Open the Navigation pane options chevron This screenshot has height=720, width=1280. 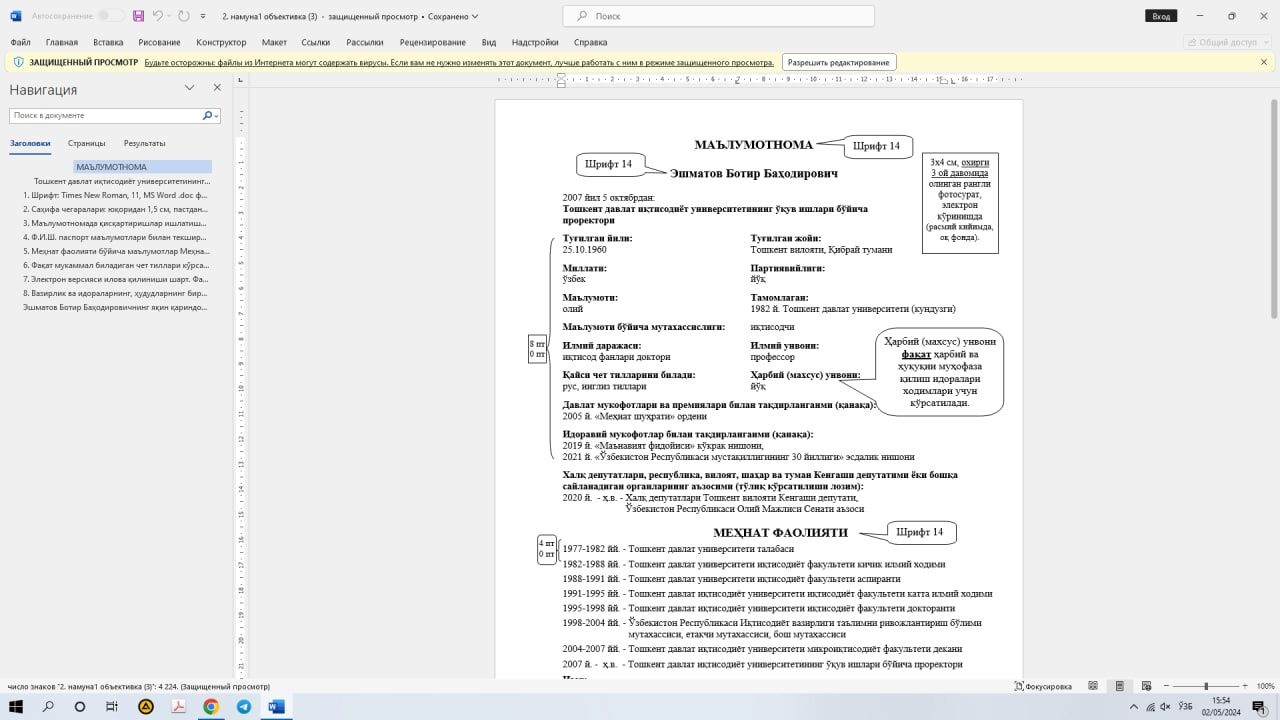[189, 88]
